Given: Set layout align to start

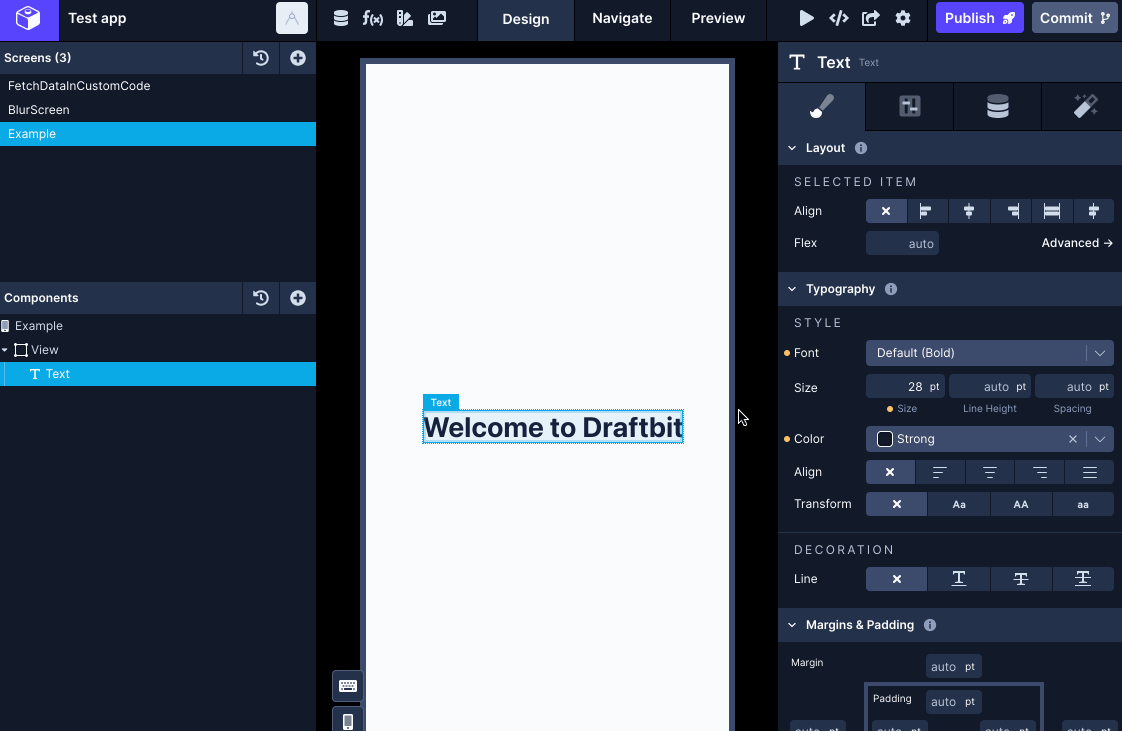Looking at the screenshot, I should [927, 211].
